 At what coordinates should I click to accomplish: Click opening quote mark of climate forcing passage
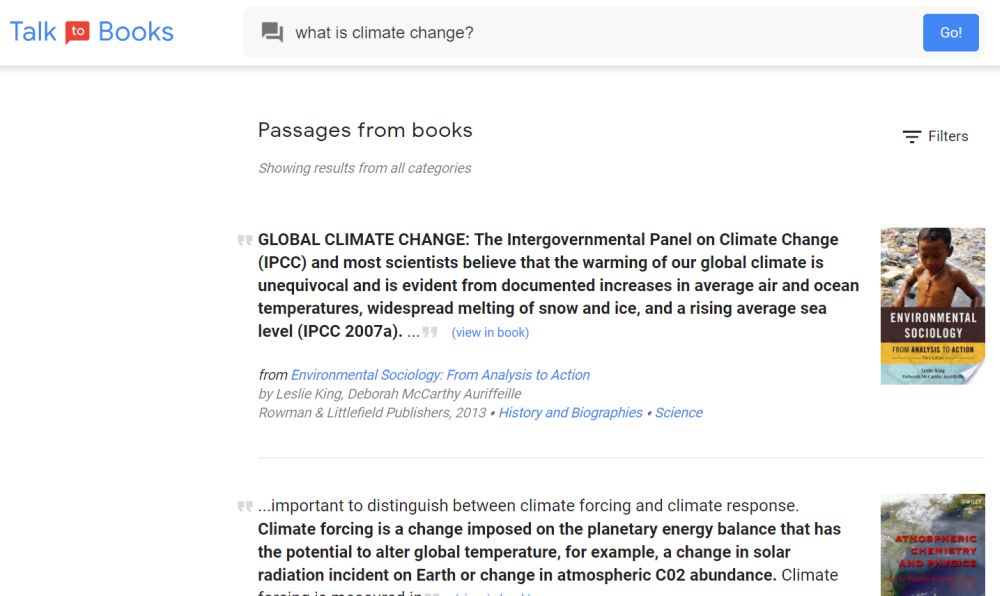[x=245, y=506]
